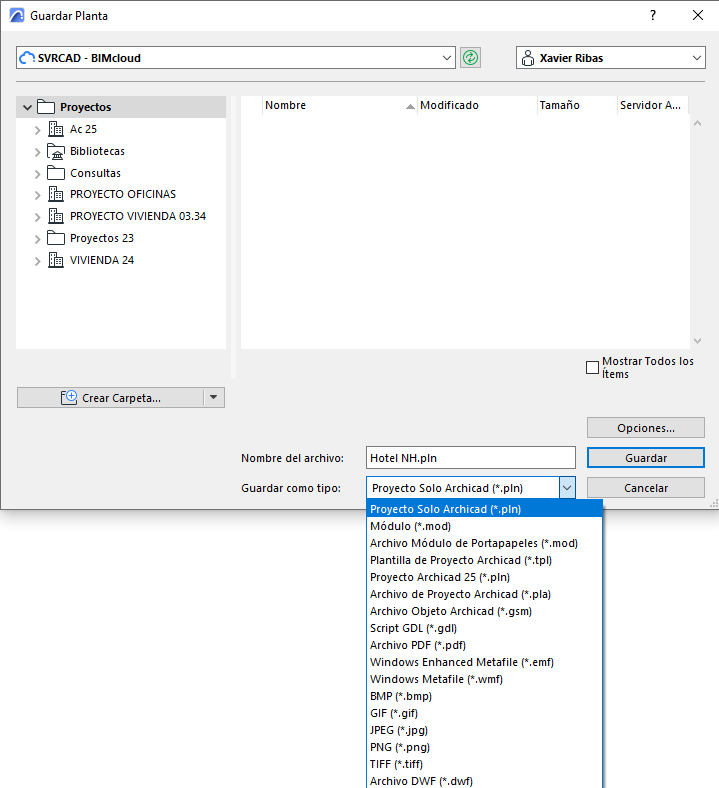Screen dimensions: 719x788
Task: Close the Guardar Planta dialog
Action: 698,16
